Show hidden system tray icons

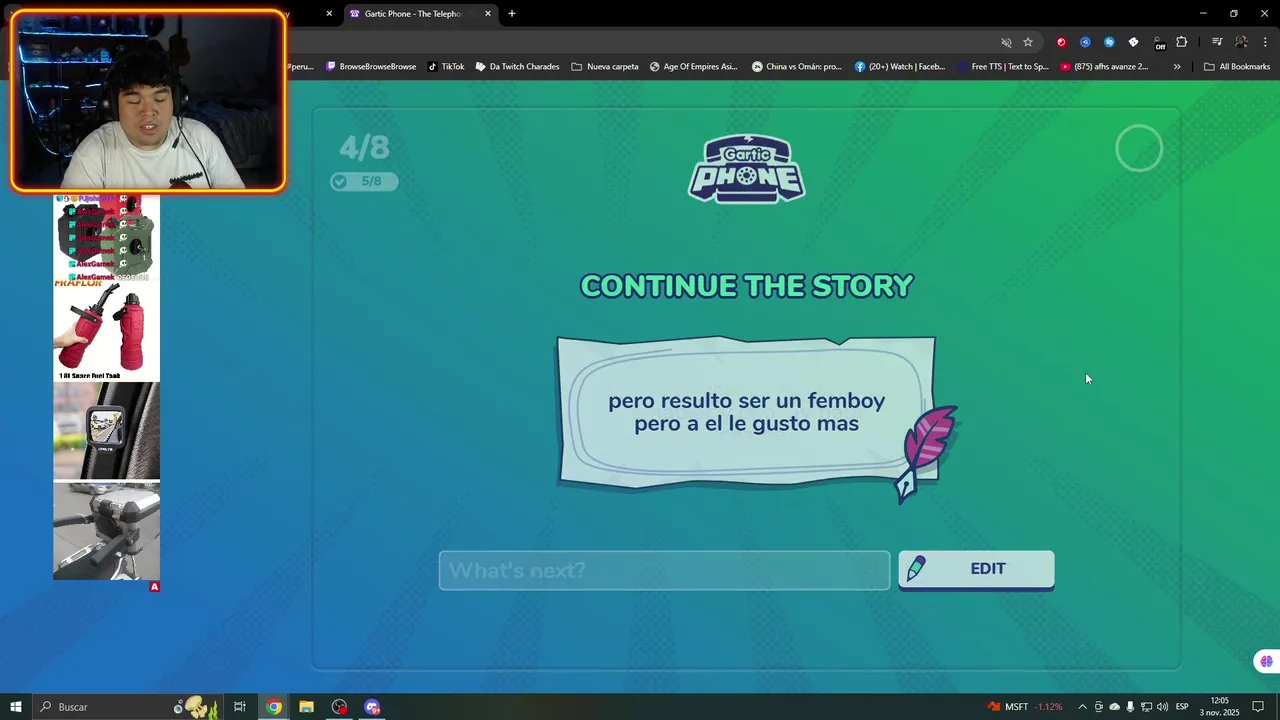click(1082, 707)
